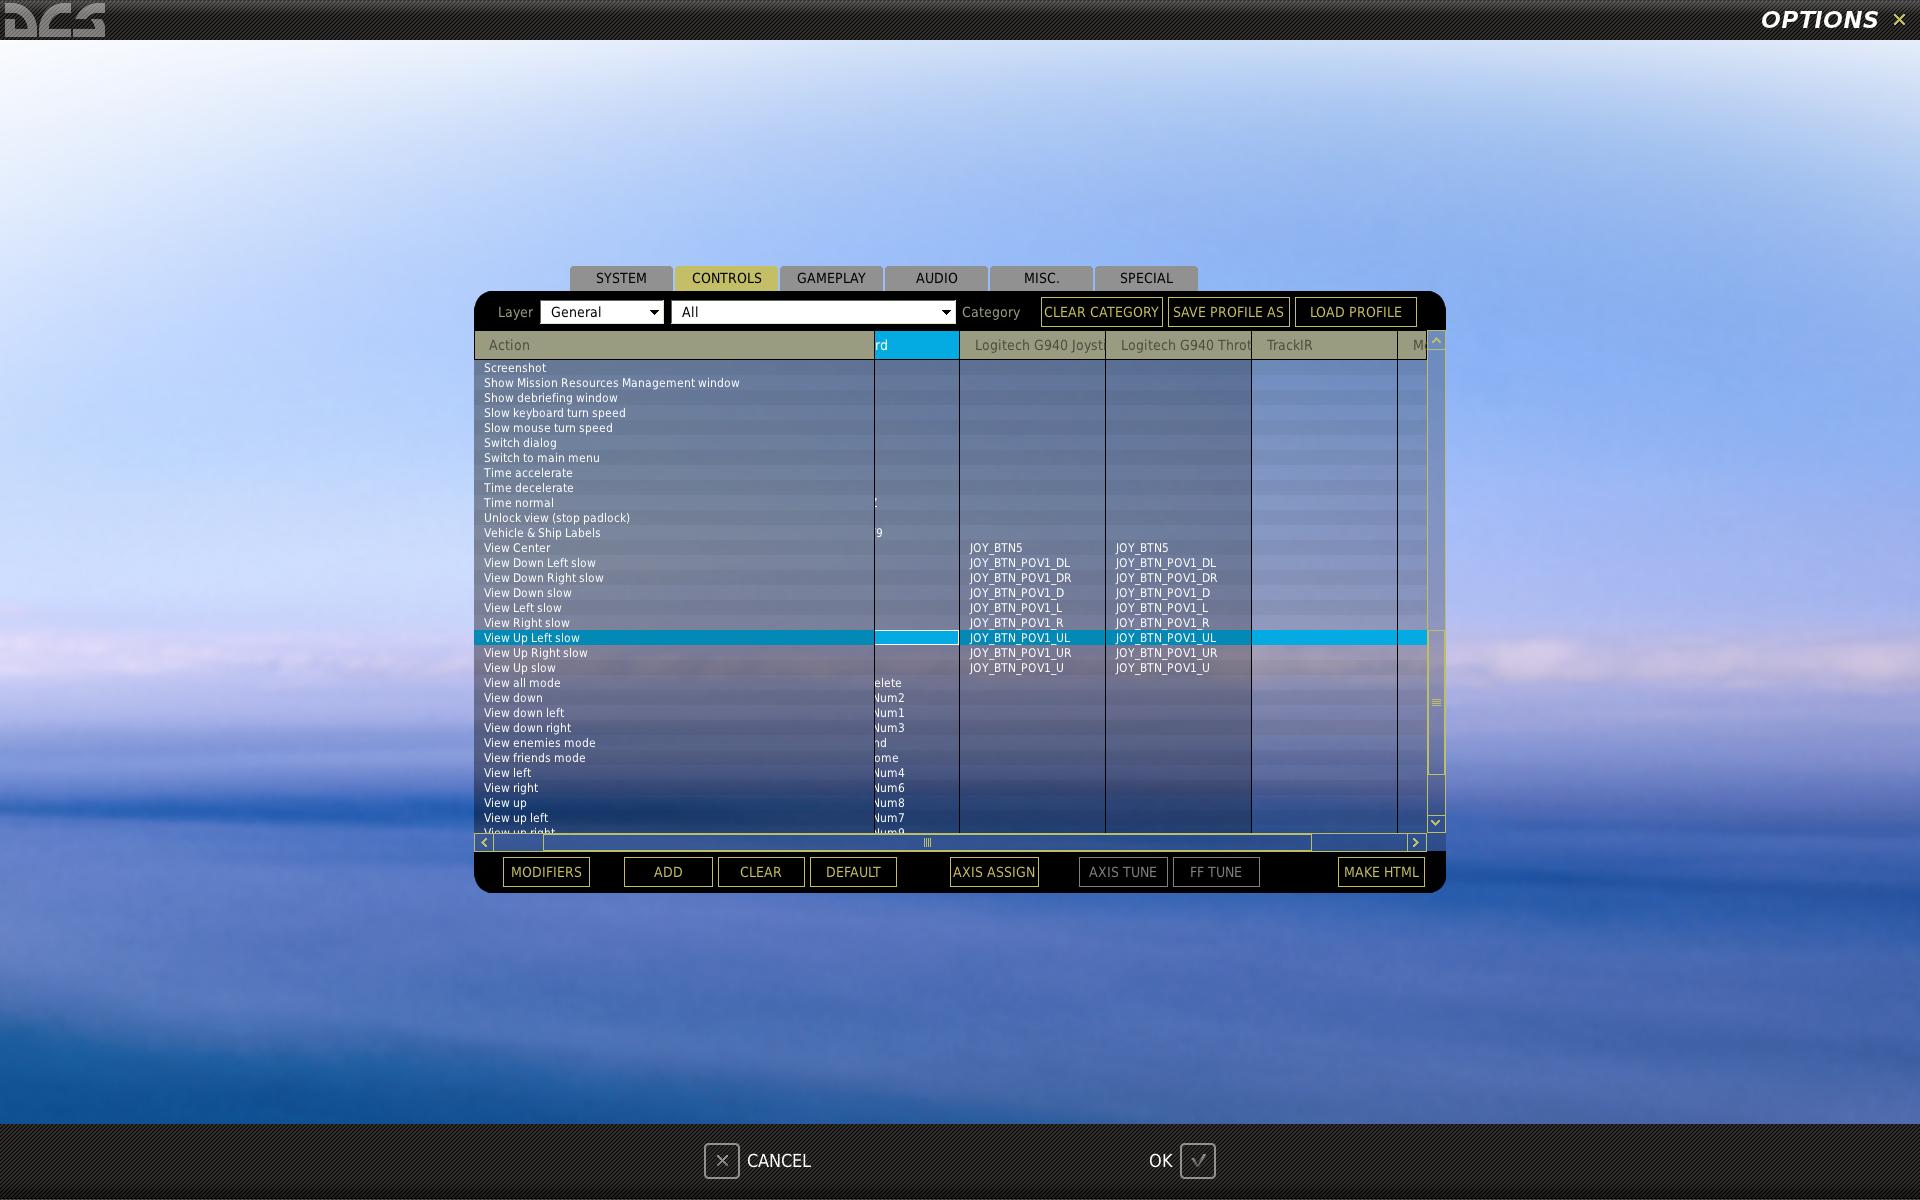Select the View Center action row
This screenshot has height=1200, width=1920.
pyautogui.click(x=674, y=548)
